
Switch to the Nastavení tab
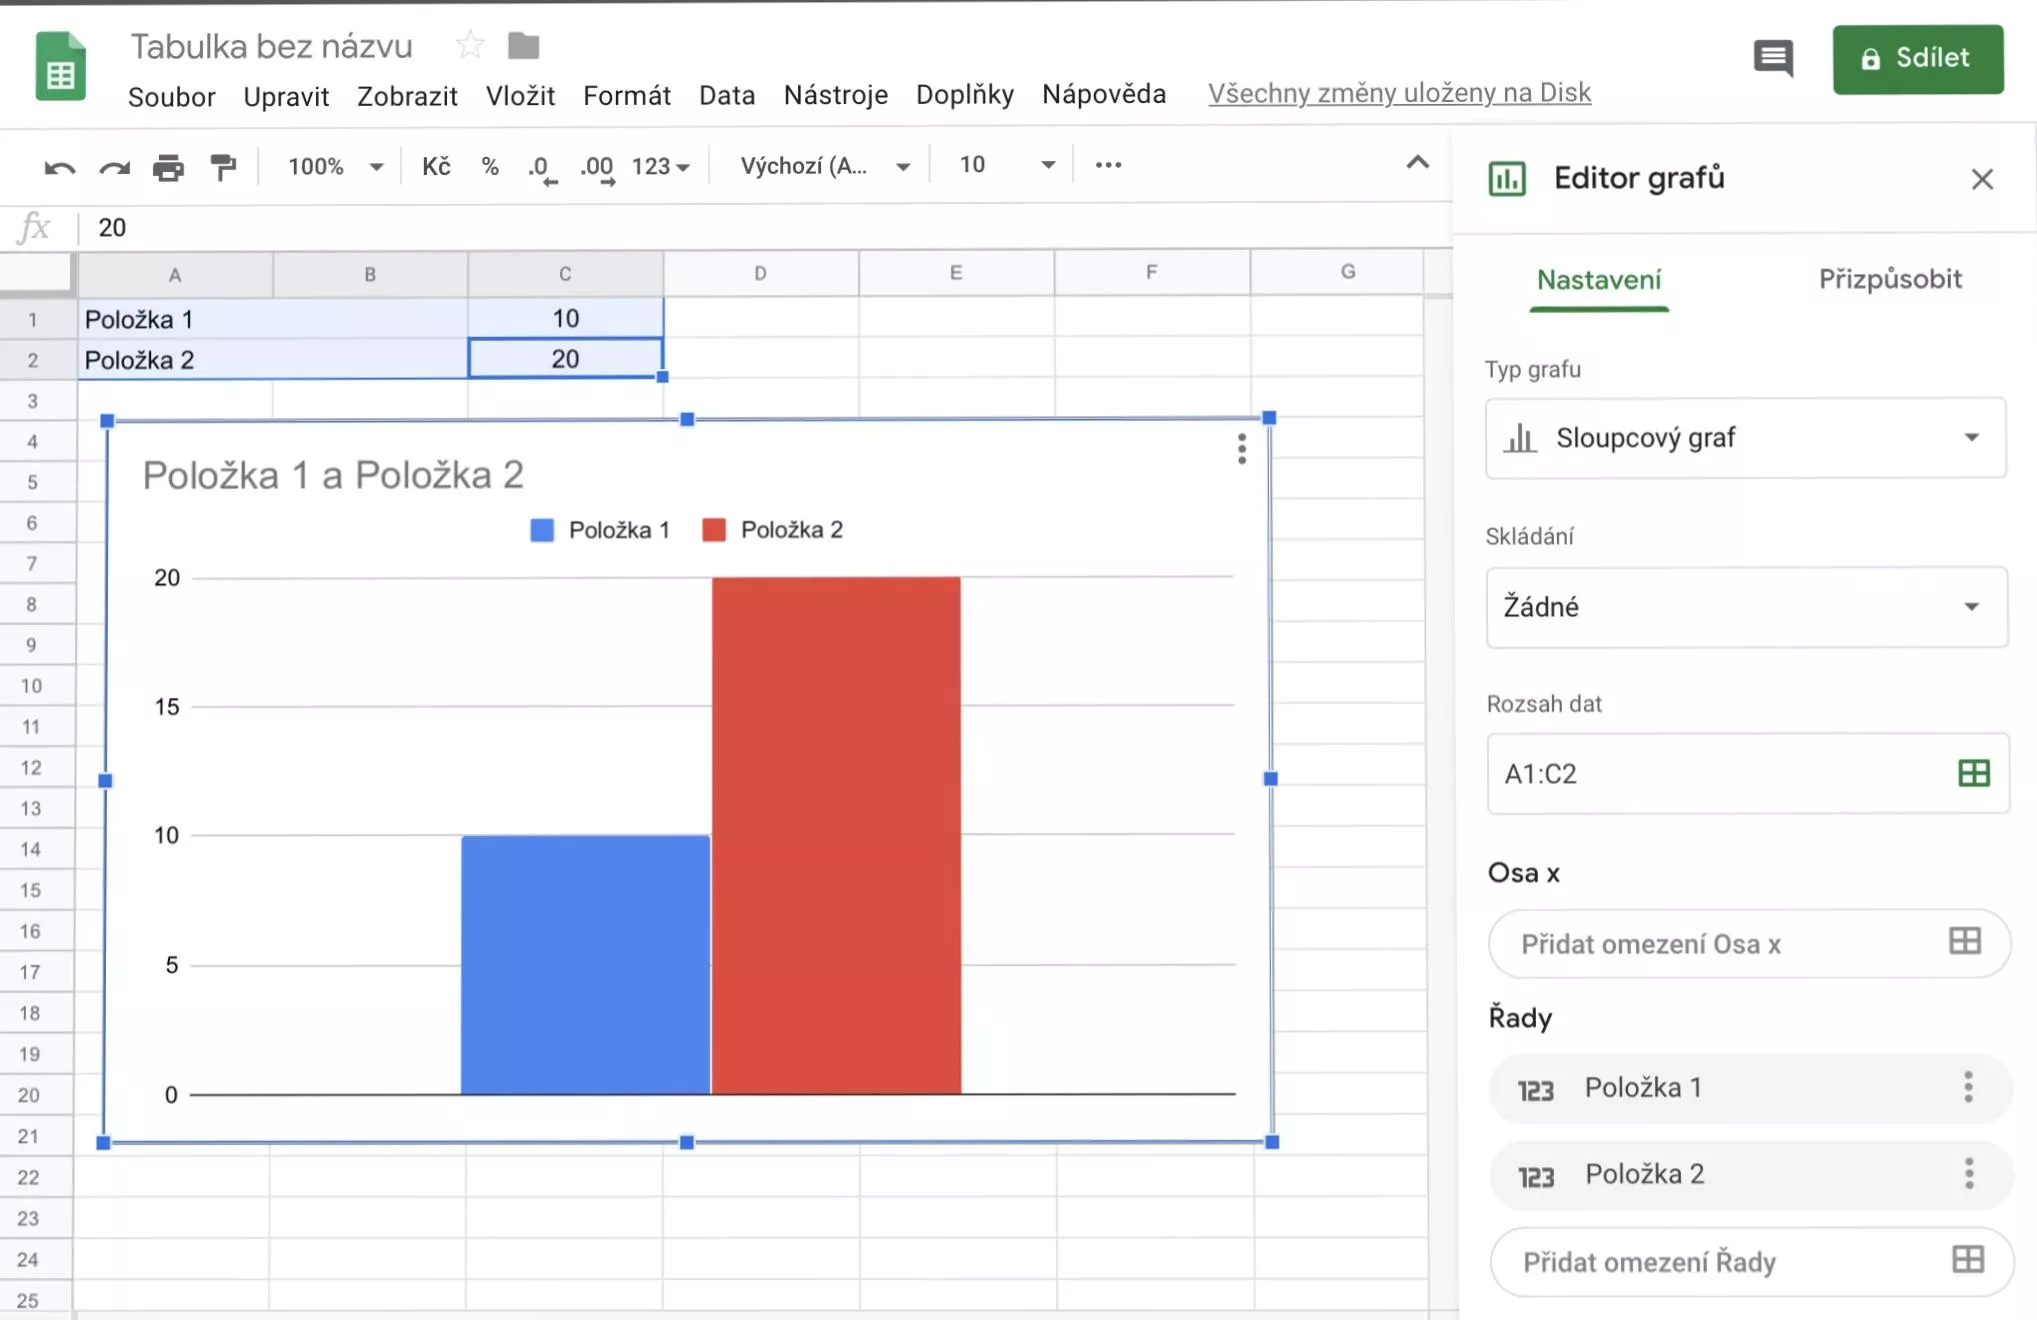tap(1598, 280)
